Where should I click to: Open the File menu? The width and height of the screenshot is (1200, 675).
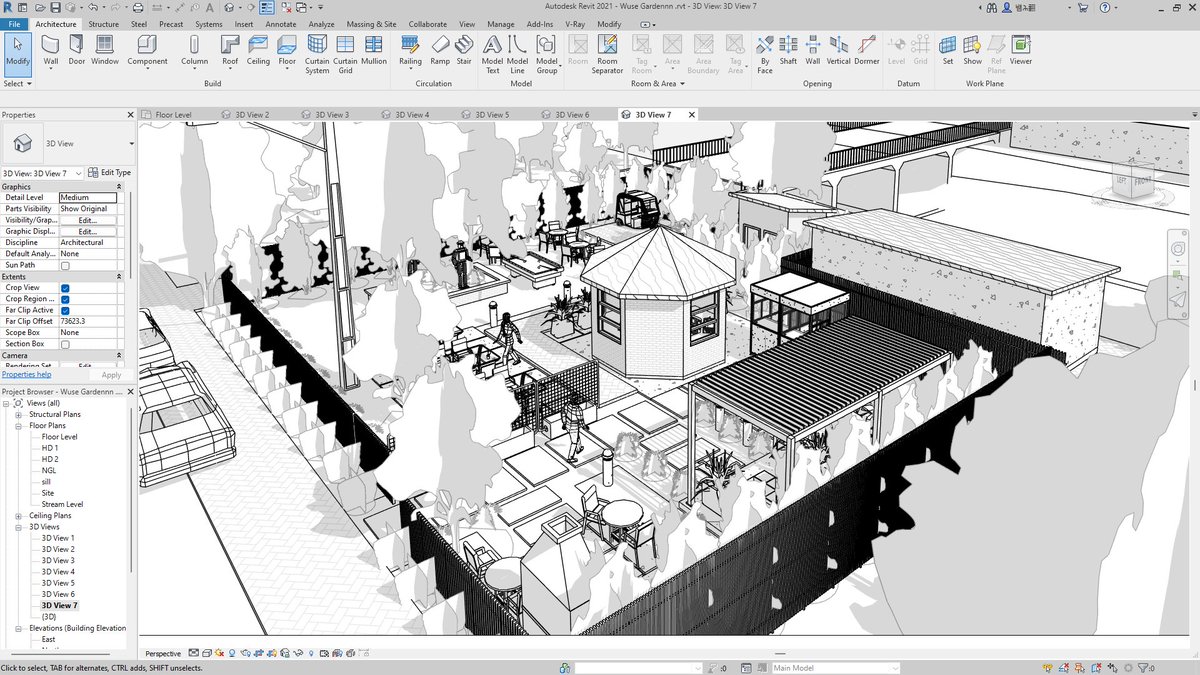click(x=15, y=24)
